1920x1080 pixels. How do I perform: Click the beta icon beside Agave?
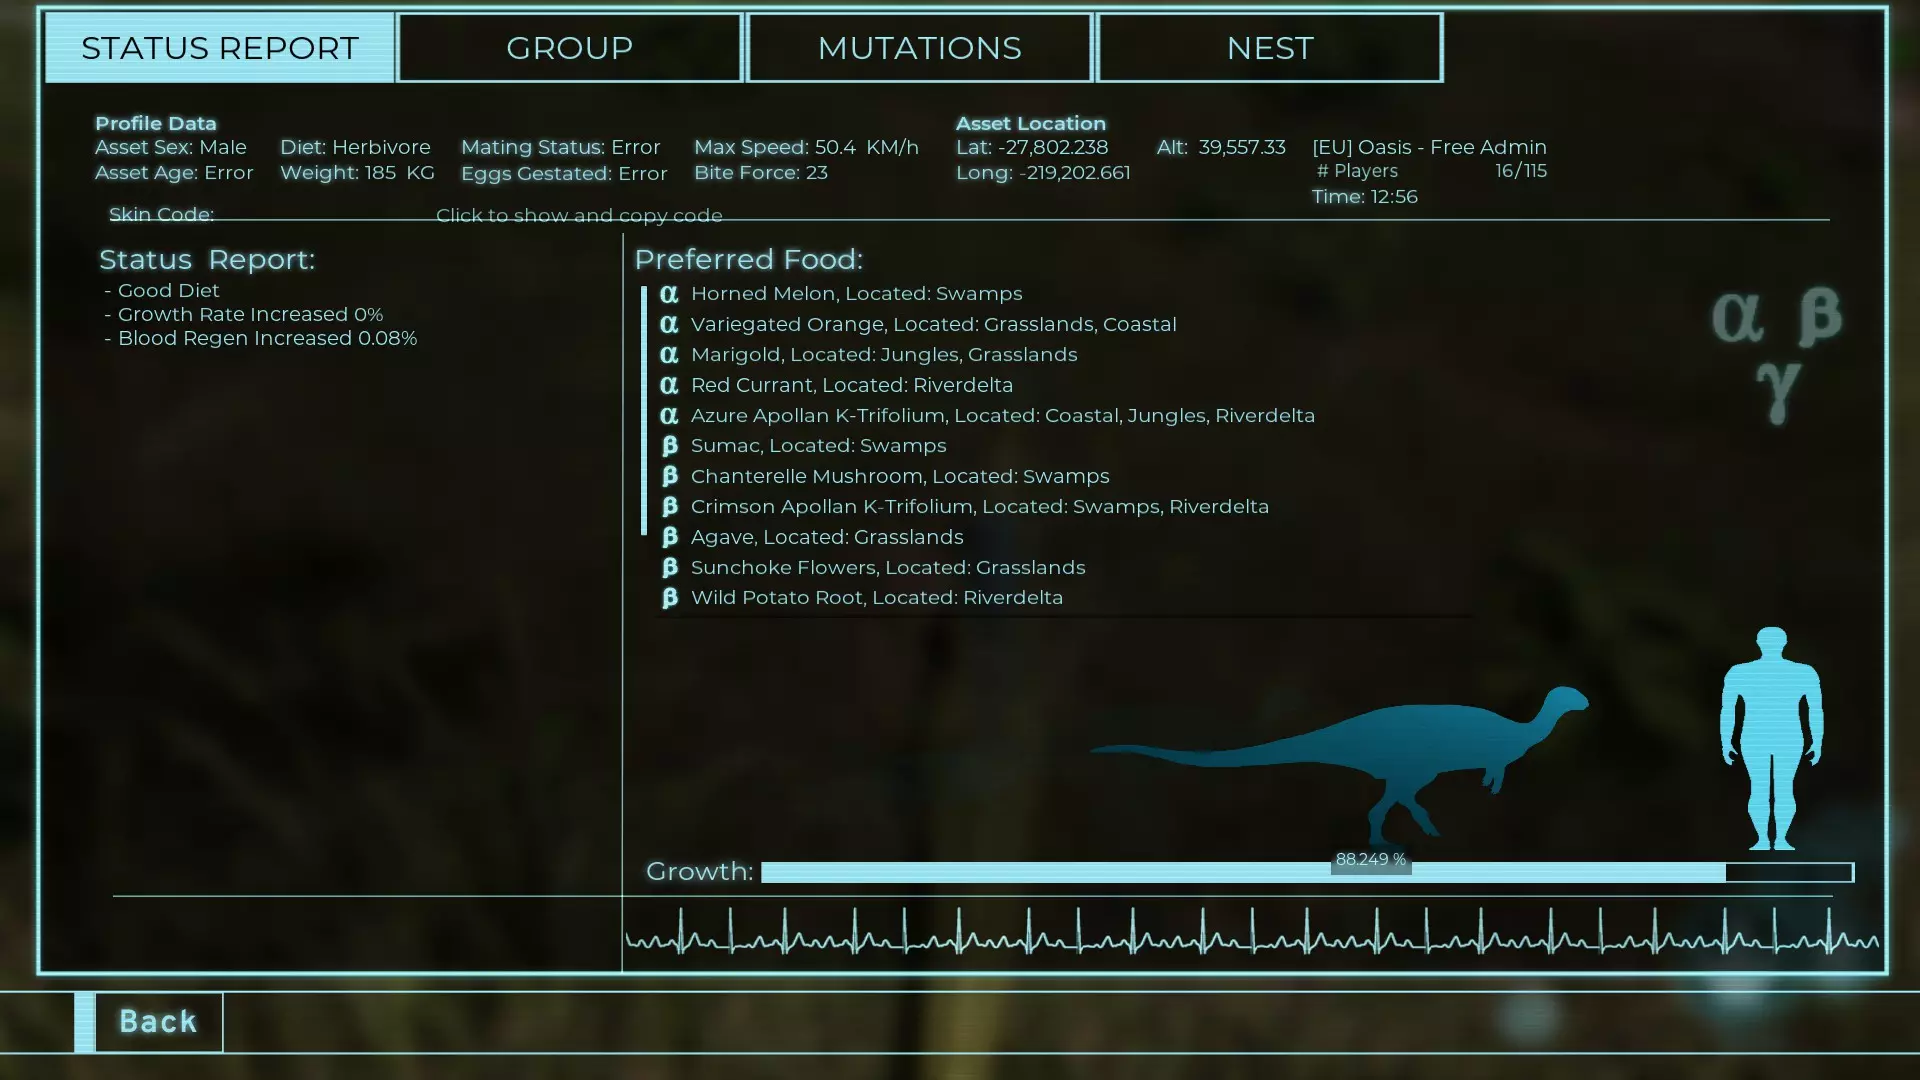point(669,537)
